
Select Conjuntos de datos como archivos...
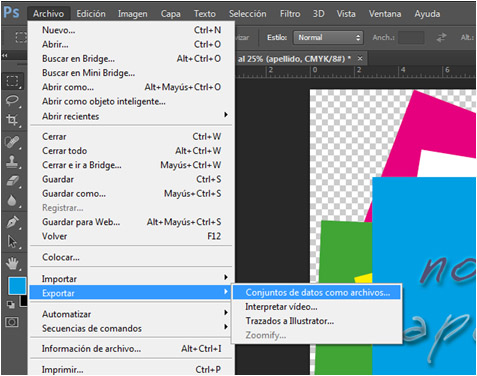tap(317, 292)
